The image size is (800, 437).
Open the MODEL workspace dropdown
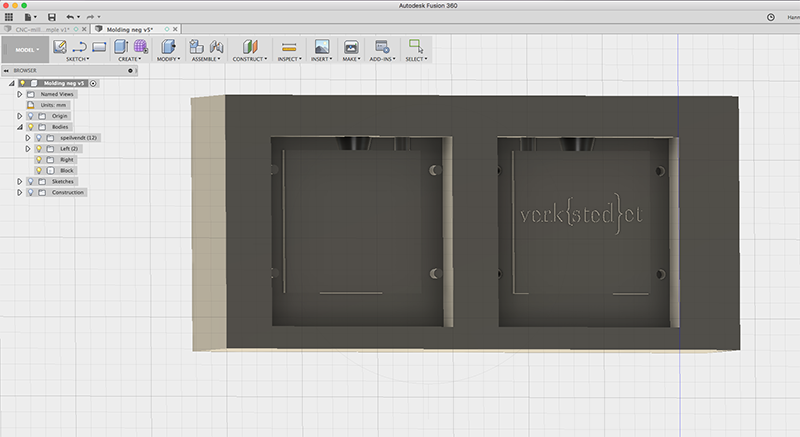[x=26, y=49]
